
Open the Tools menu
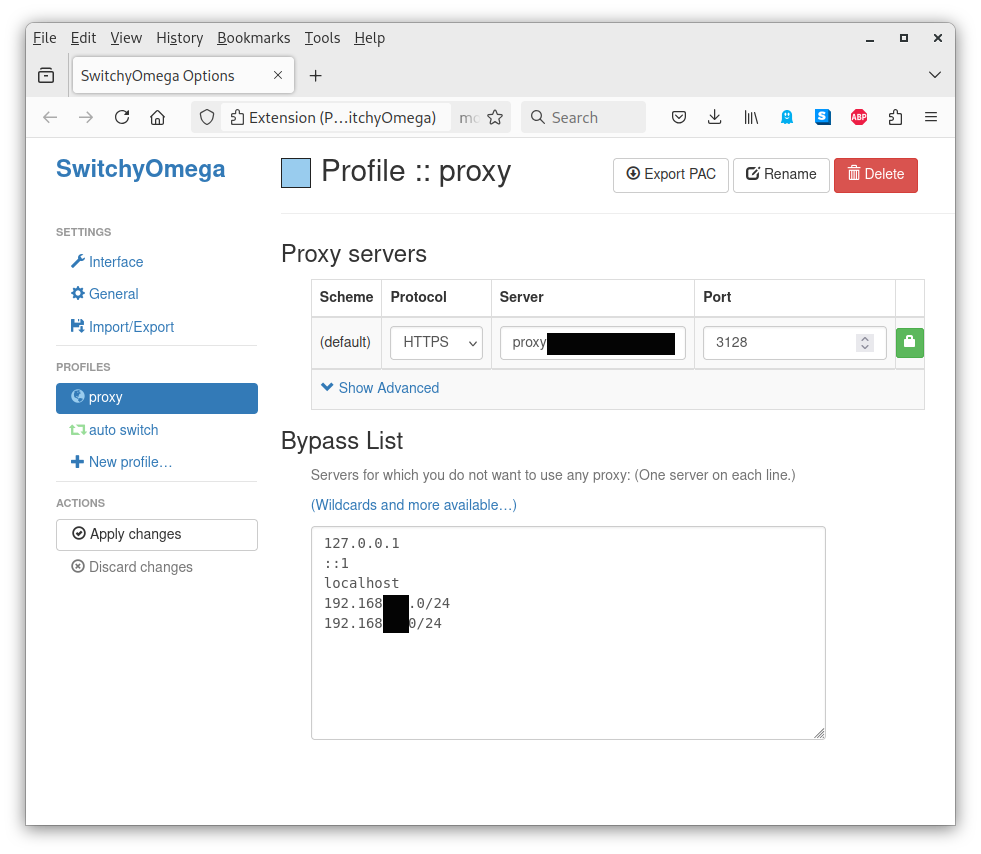(x=322, y=38)
